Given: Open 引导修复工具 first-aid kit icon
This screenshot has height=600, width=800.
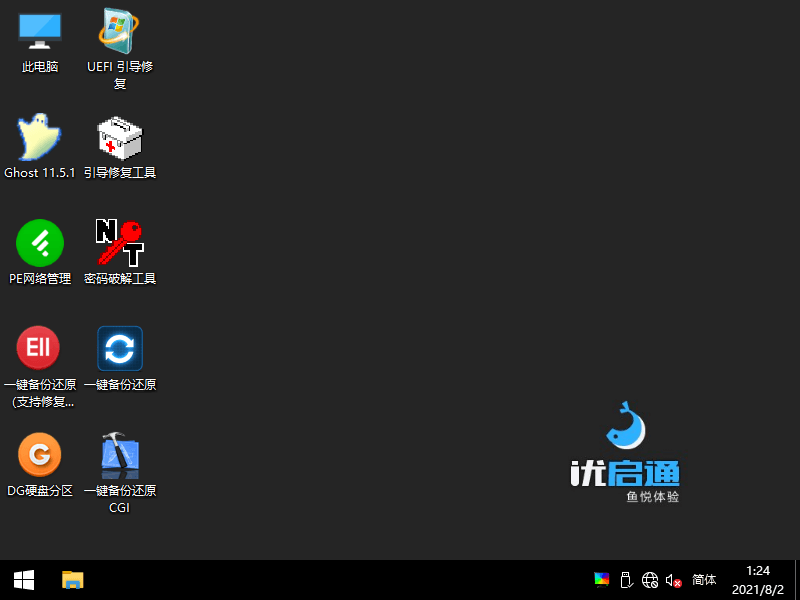Looking at the screenshot, I should [x=120, y=138].
